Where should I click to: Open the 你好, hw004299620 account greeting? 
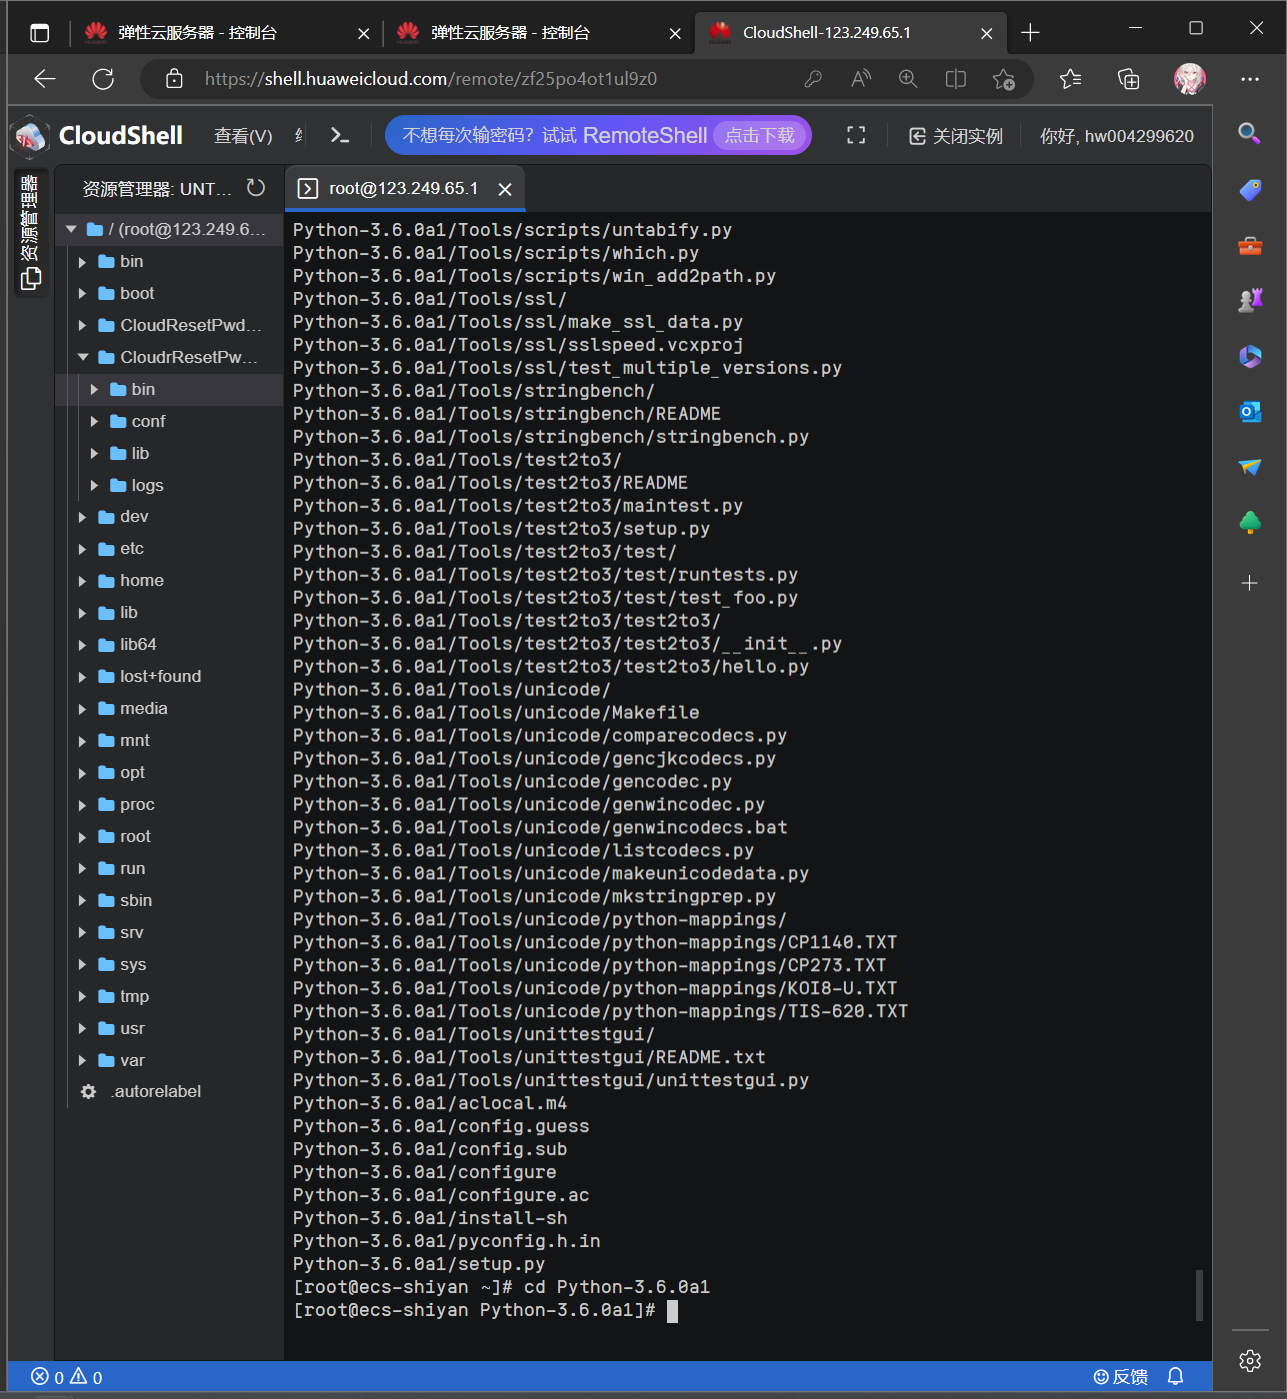tap(1117, 136)
